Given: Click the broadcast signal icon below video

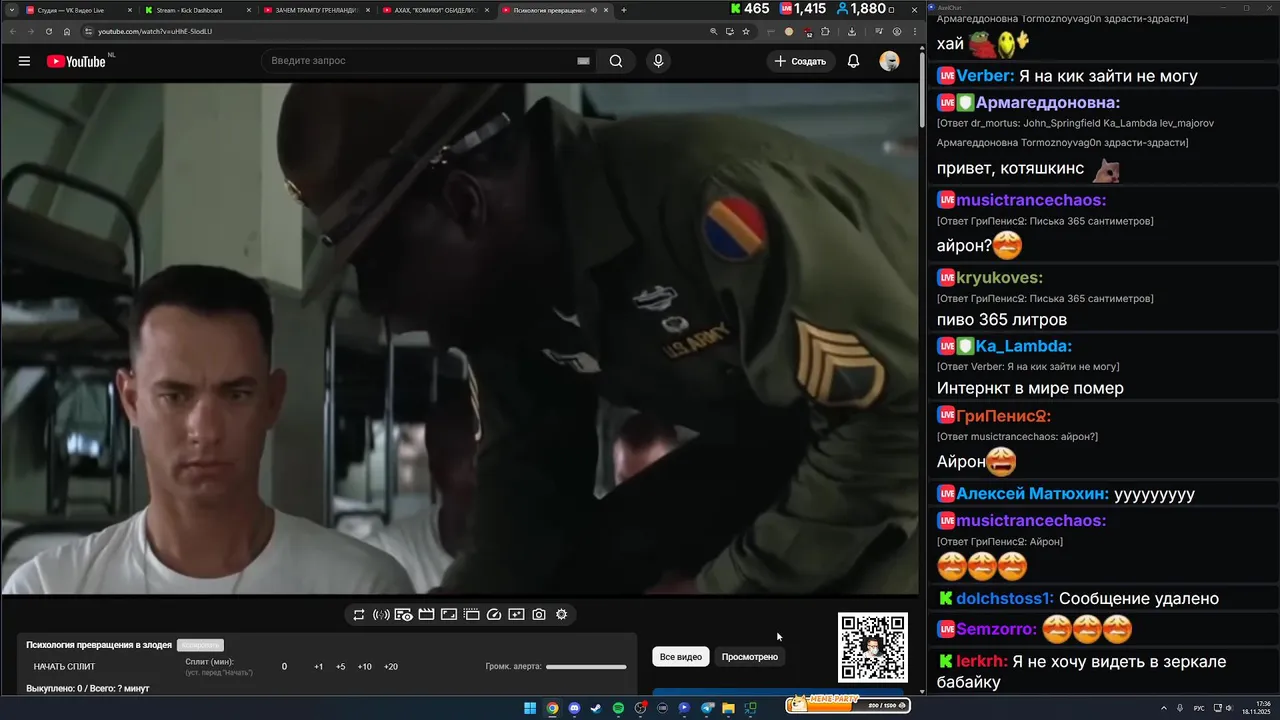Looking at the screenshot, I should point(381,615).
